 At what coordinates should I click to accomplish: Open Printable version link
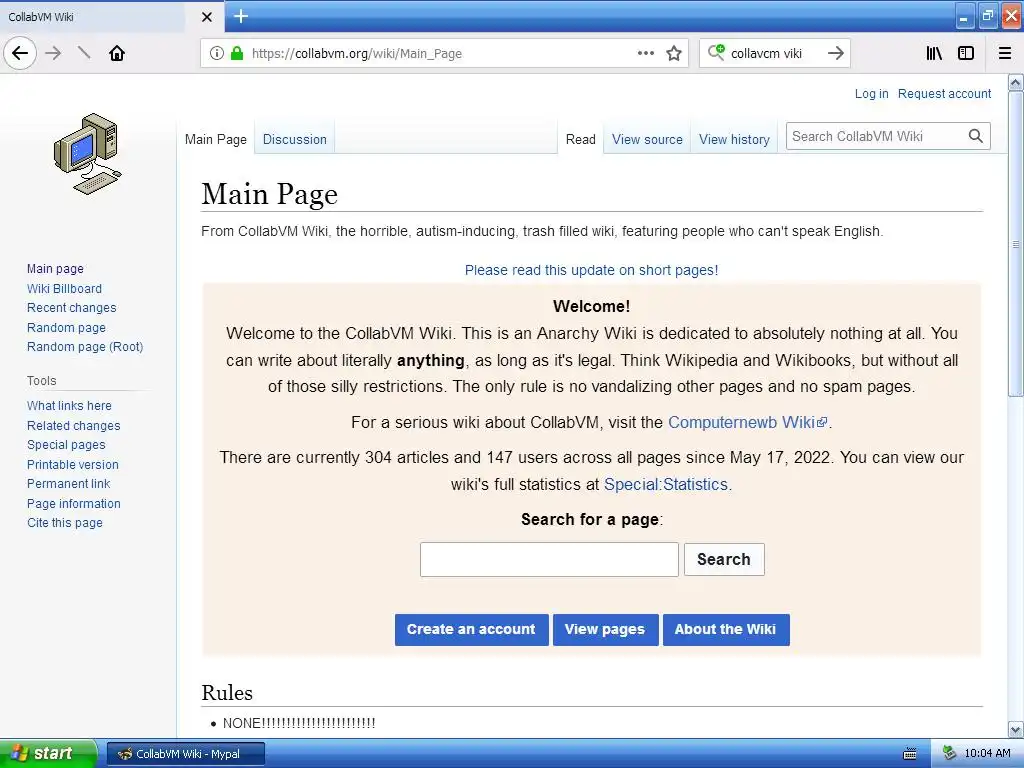[x=72, y=464]
